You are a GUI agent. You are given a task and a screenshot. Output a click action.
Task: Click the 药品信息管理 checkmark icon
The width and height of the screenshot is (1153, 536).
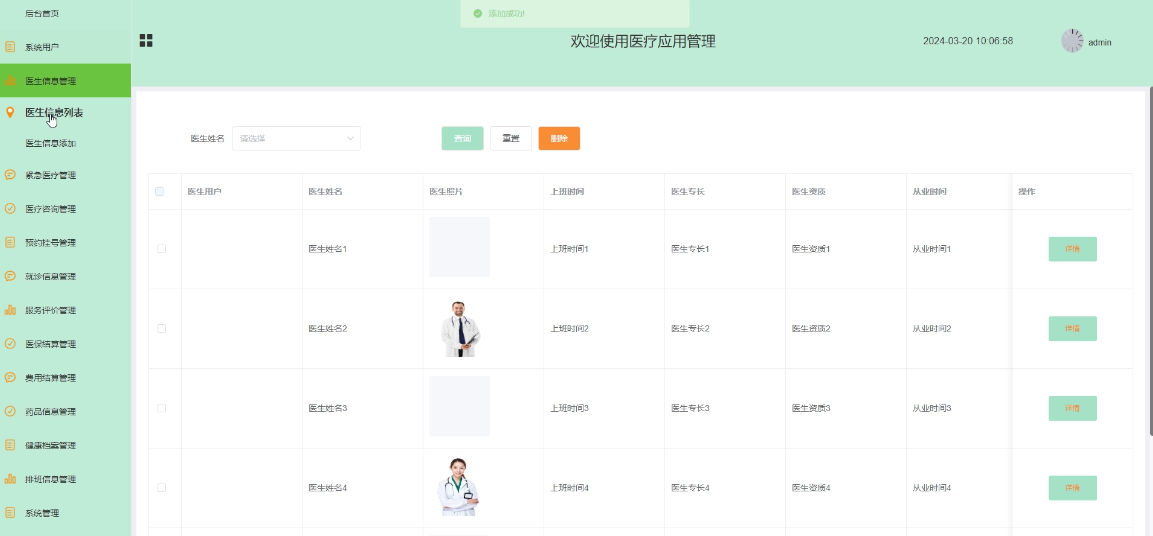tap(10, 412)
